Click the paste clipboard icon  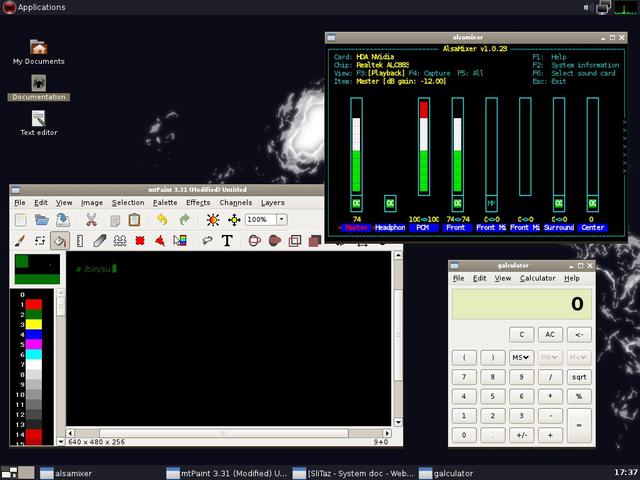coord(134,220)
